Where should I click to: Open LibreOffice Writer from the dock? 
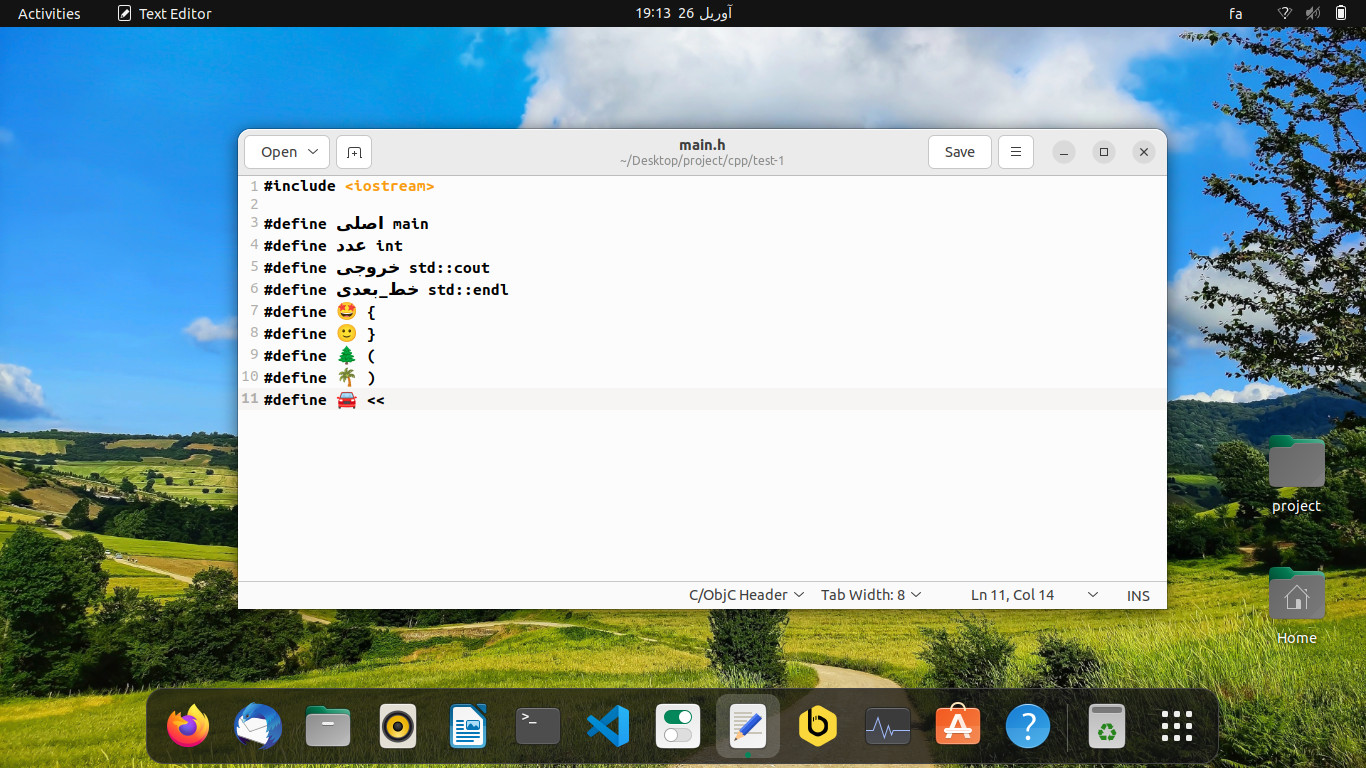click(x=468, y=726)
